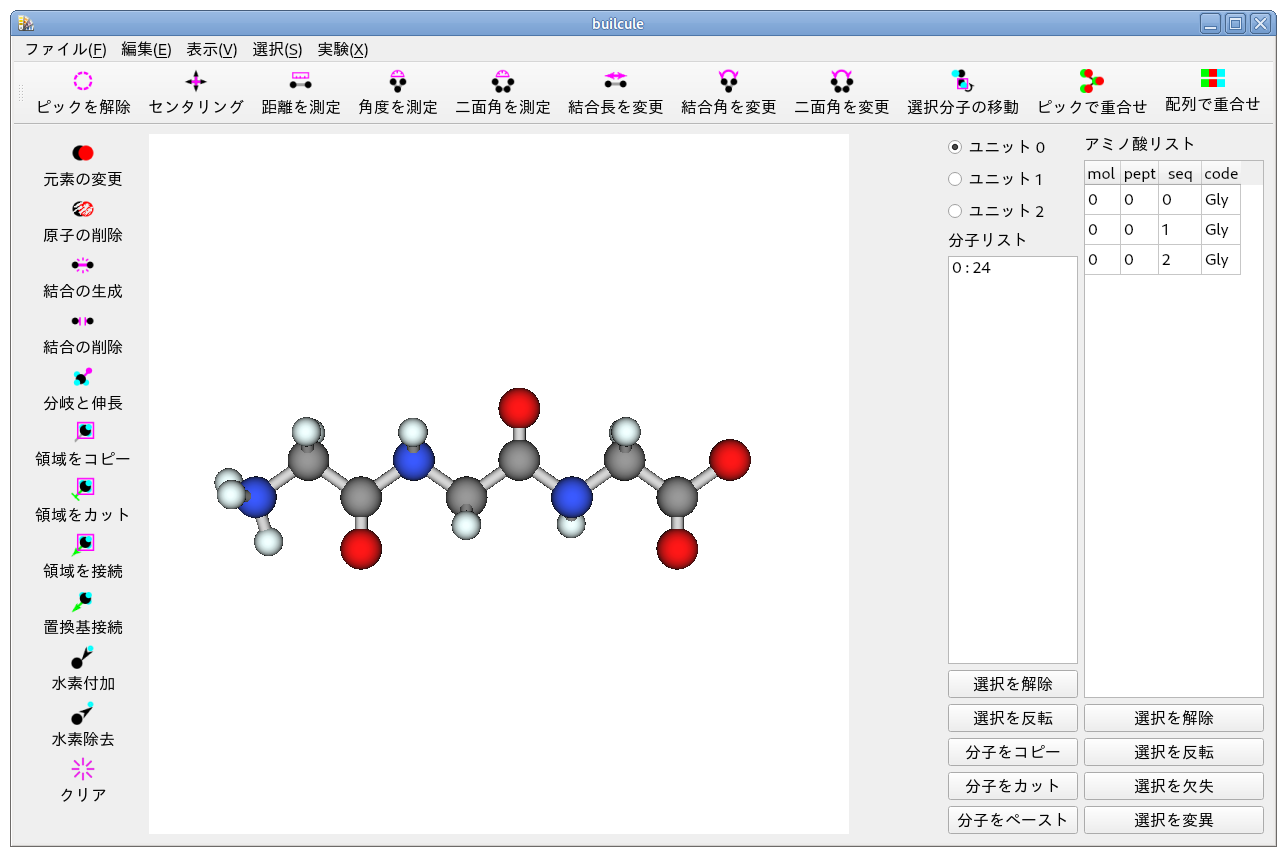The width and height of the screenshot is (1287, 857).
Task: Click the 分子をコピー button
Action: 1012,752
